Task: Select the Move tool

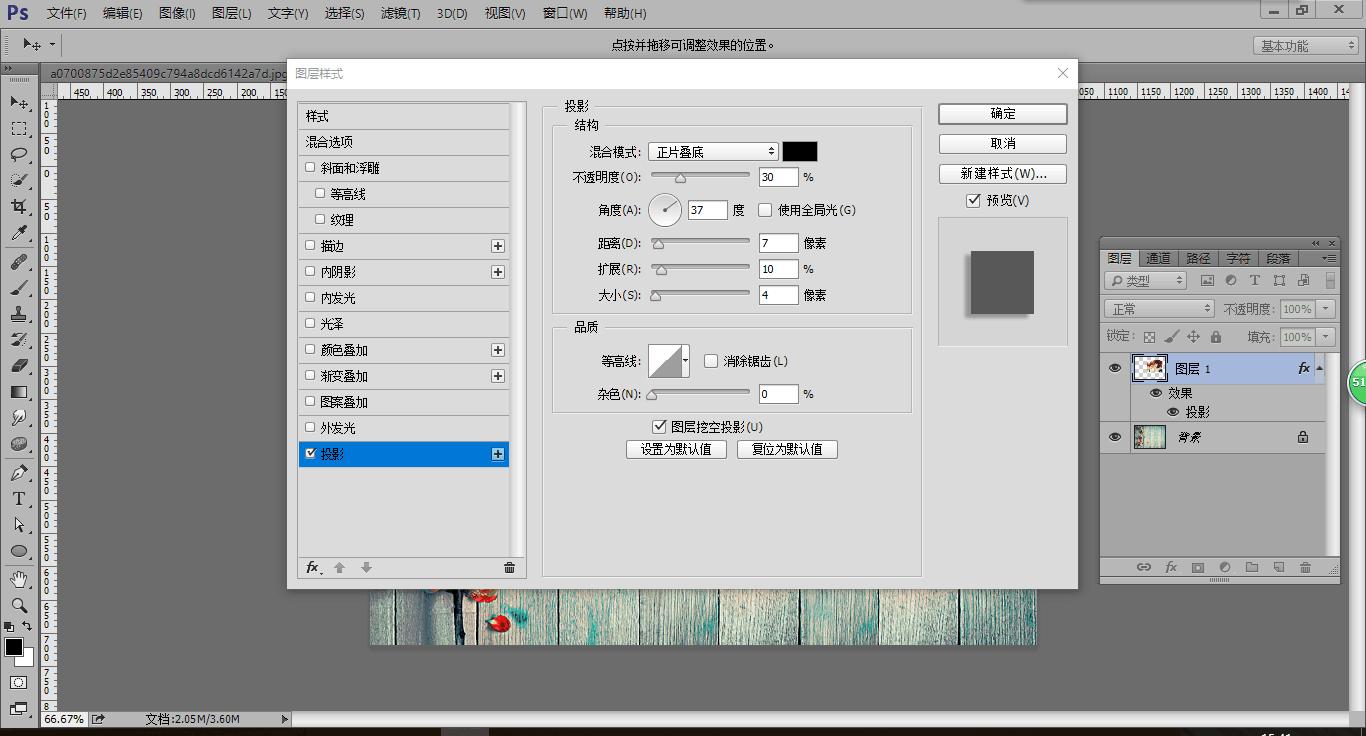Action: click(x=18, y=102)
